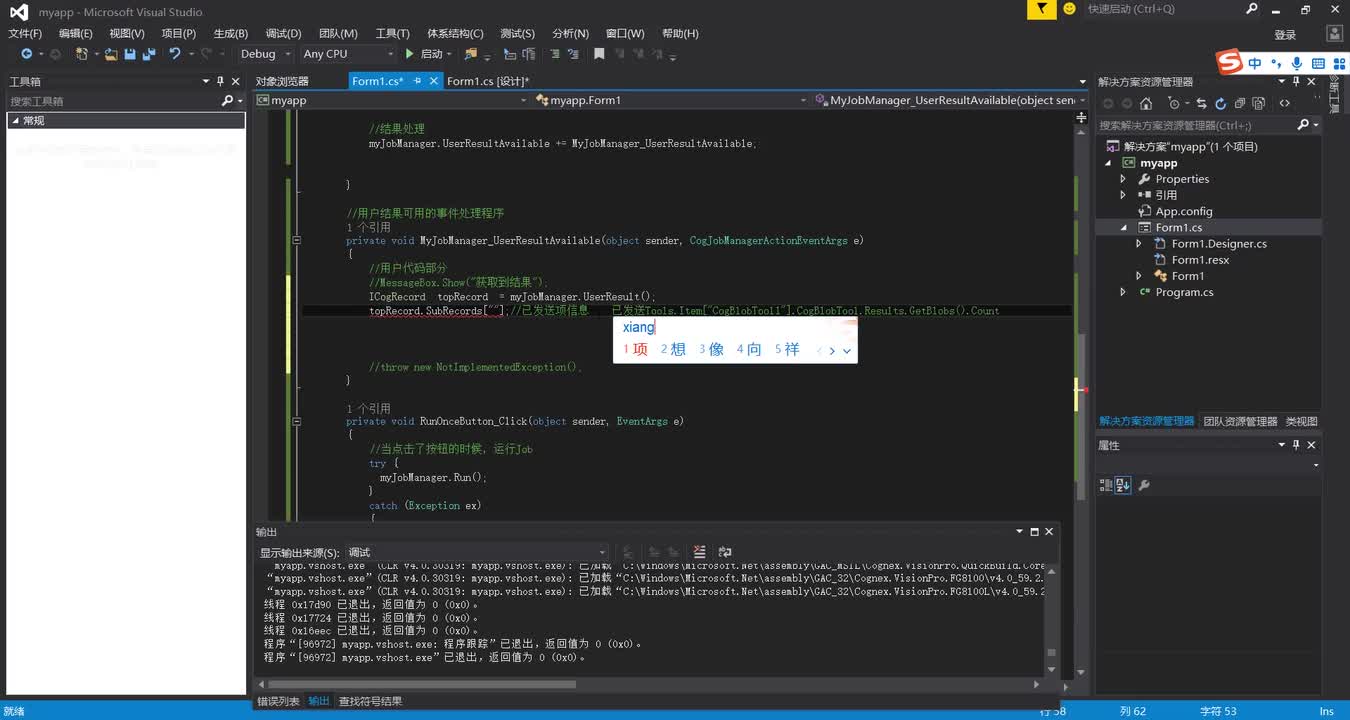Open the 编辑(E) menu
Screen dimensions: 1350x720
[75, 33]
